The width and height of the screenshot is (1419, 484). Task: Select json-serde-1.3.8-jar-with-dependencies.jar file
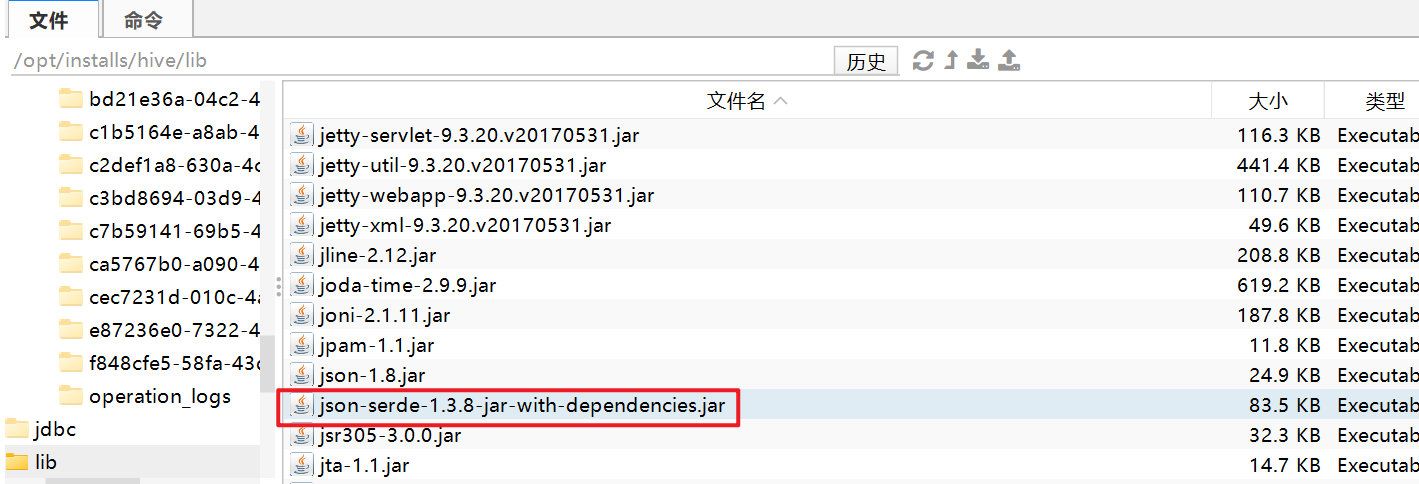[x=522, y=405]
